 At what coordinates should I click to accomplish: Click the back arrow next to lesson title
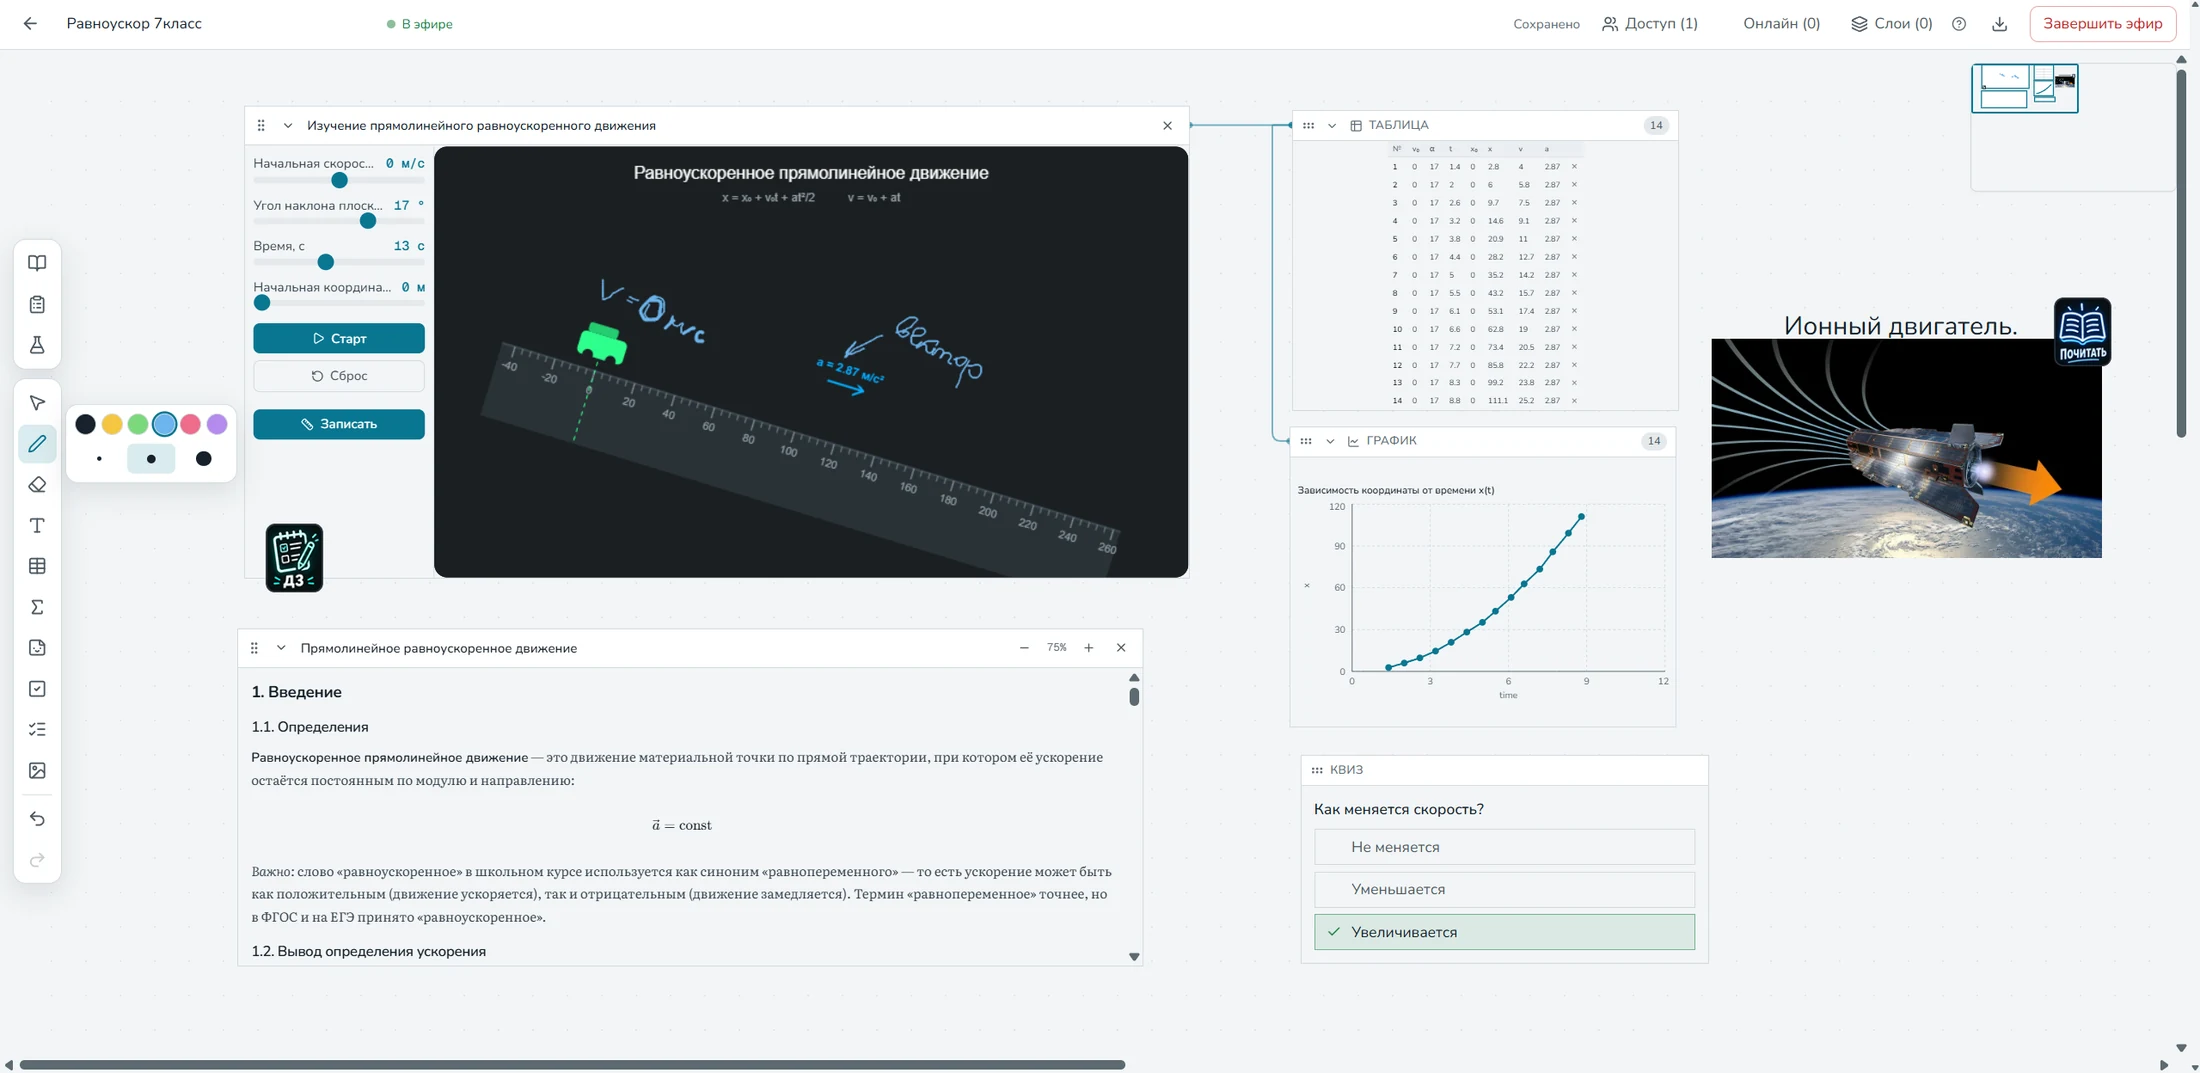point(30,24)
